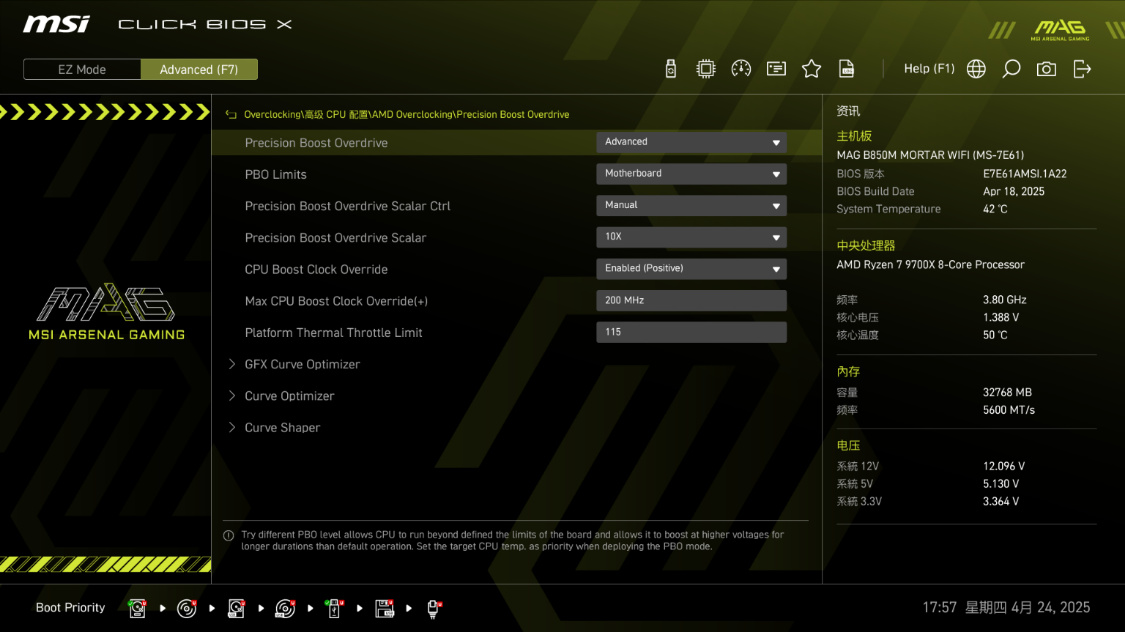
Task: Click the info circle icon beside help text
Action: pyautogui.click(x=229, y=535)
